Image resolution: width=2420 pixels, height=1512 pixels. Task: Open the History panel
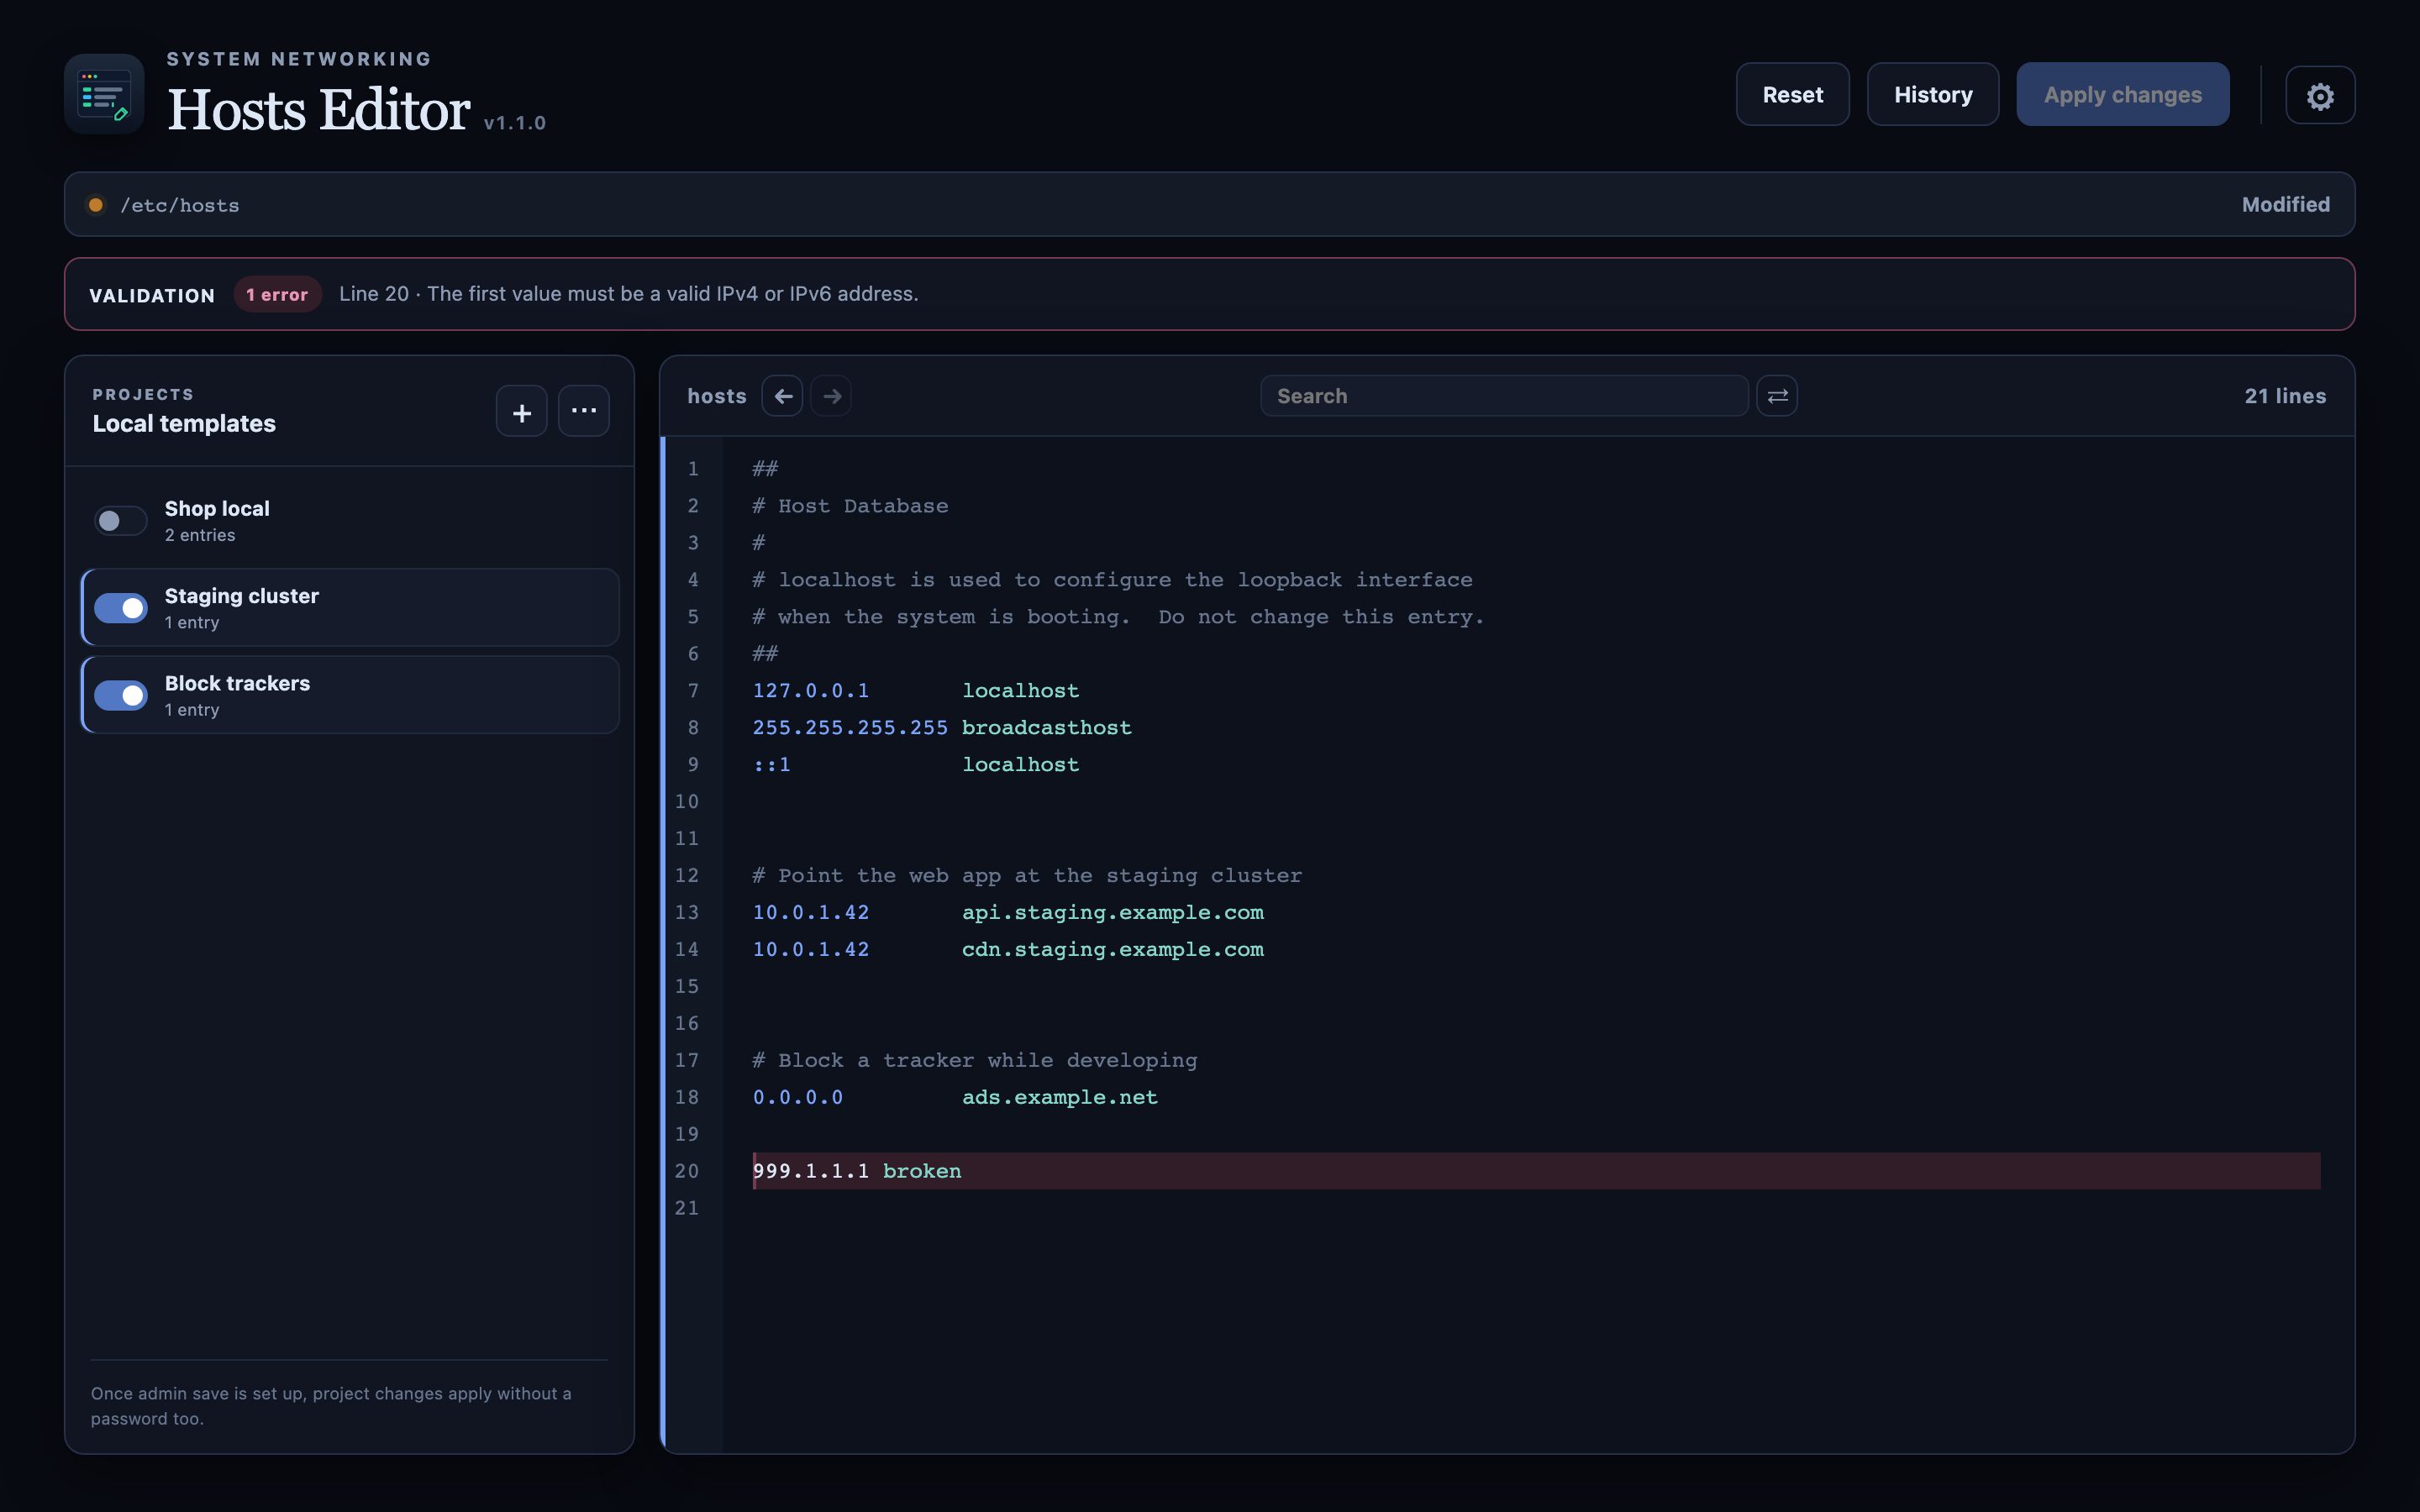pos(1933,94)
